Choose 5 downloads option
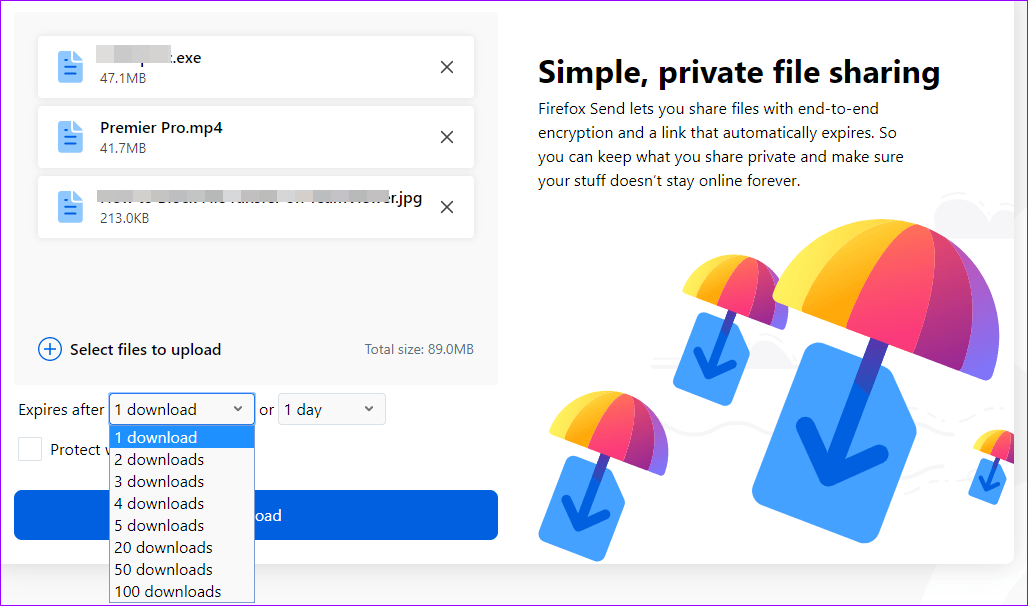This screenshot has height=606, width=1028. (182, 525)
